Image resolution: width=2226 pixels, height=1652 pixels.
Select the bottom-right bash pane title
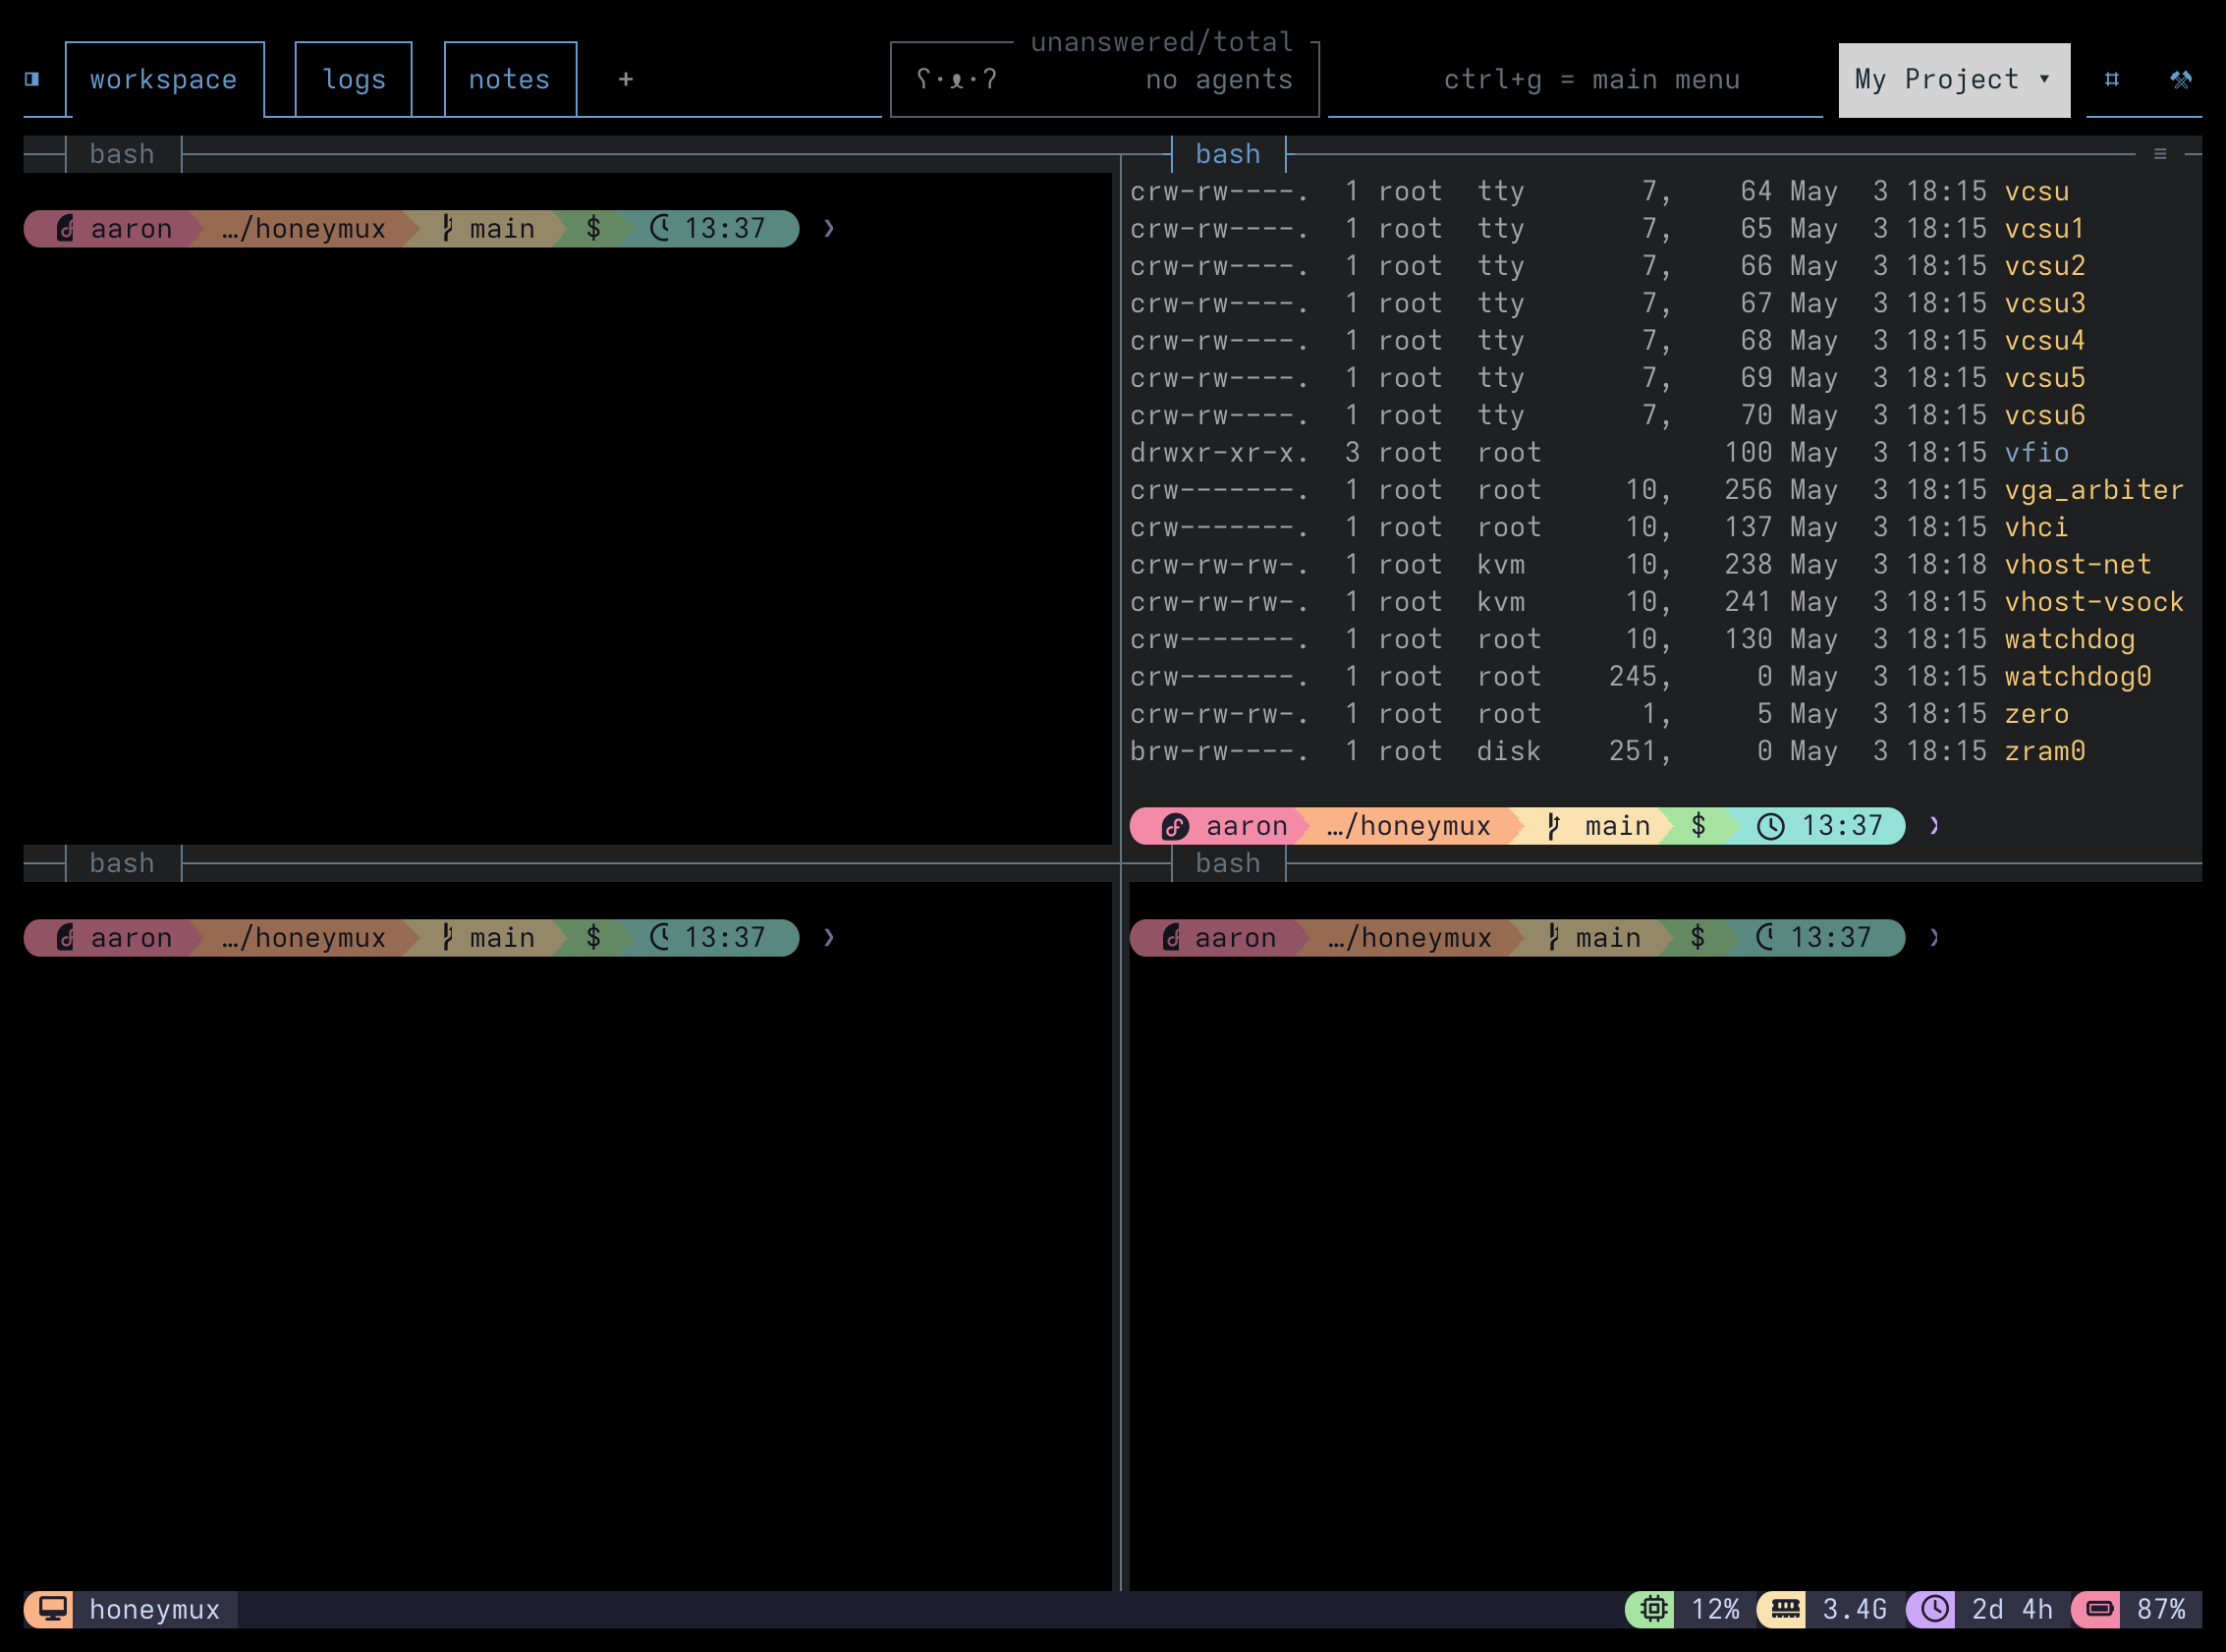point(1228,863)
